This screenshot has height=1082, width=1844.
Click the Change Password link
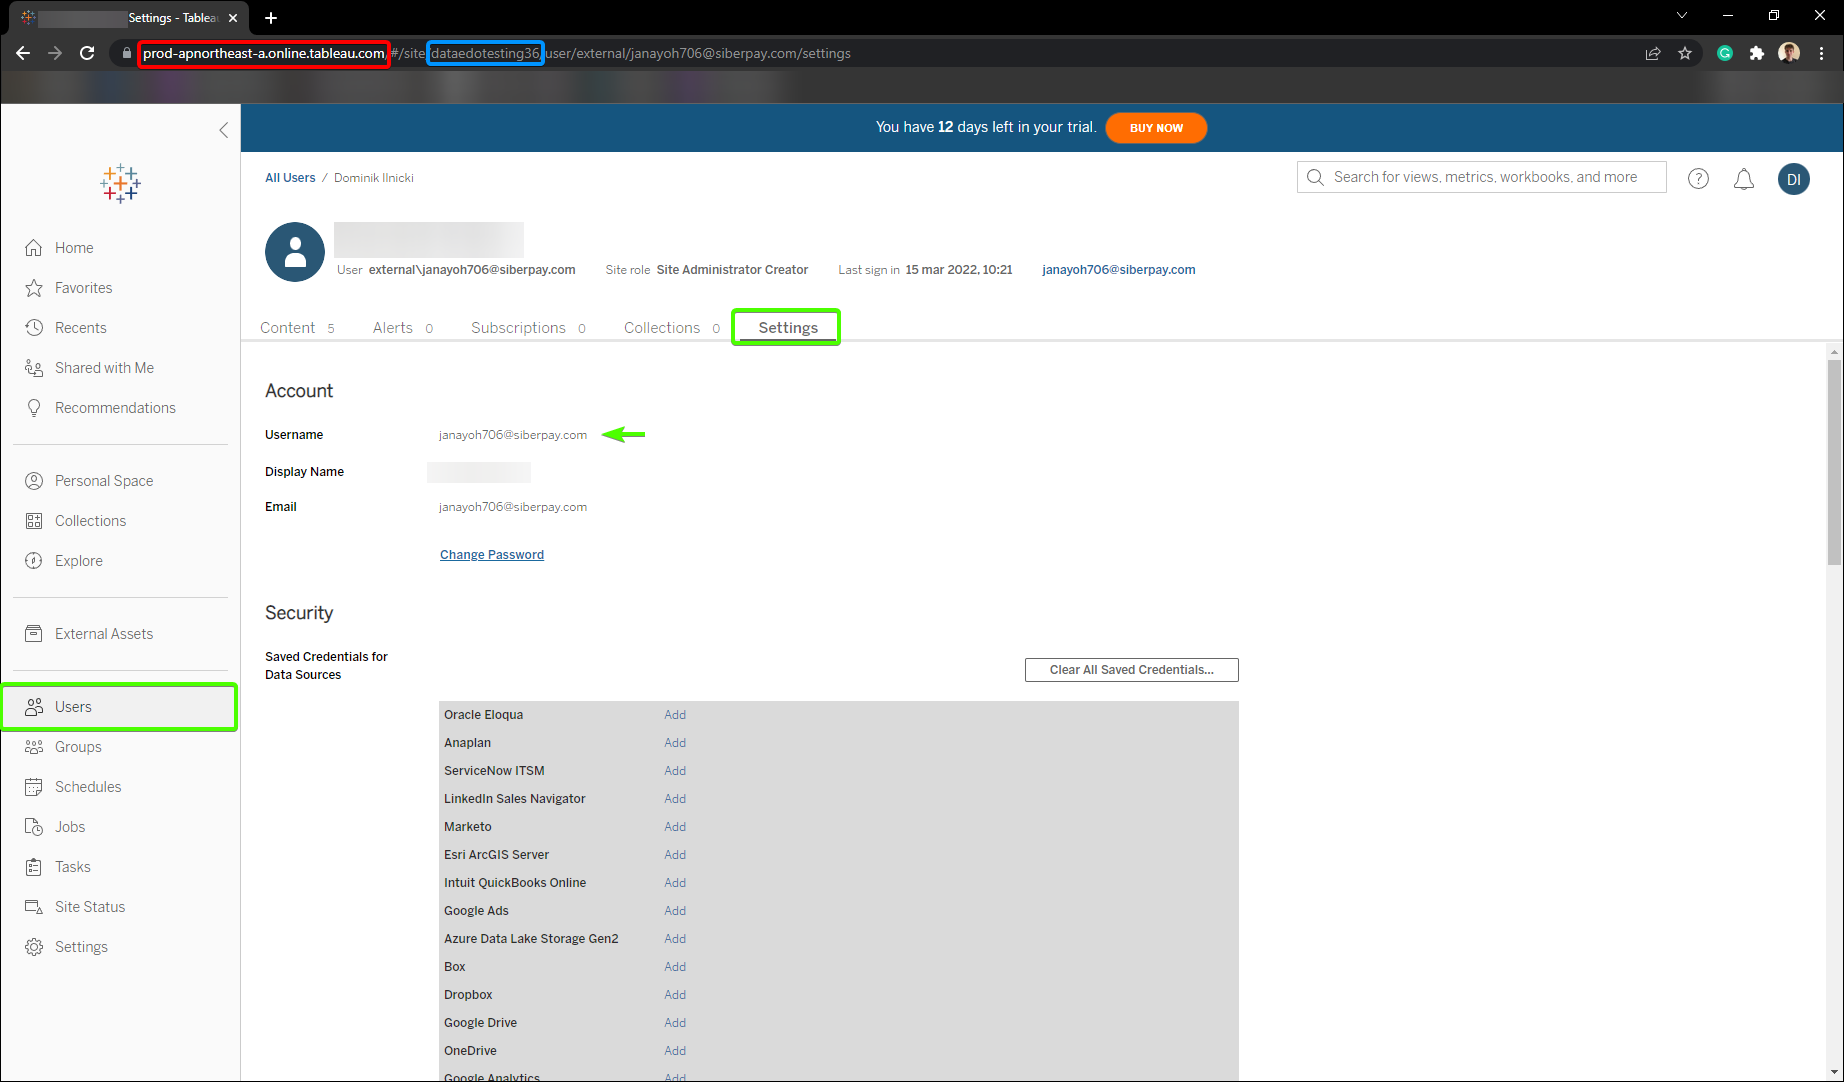[492, 555]
